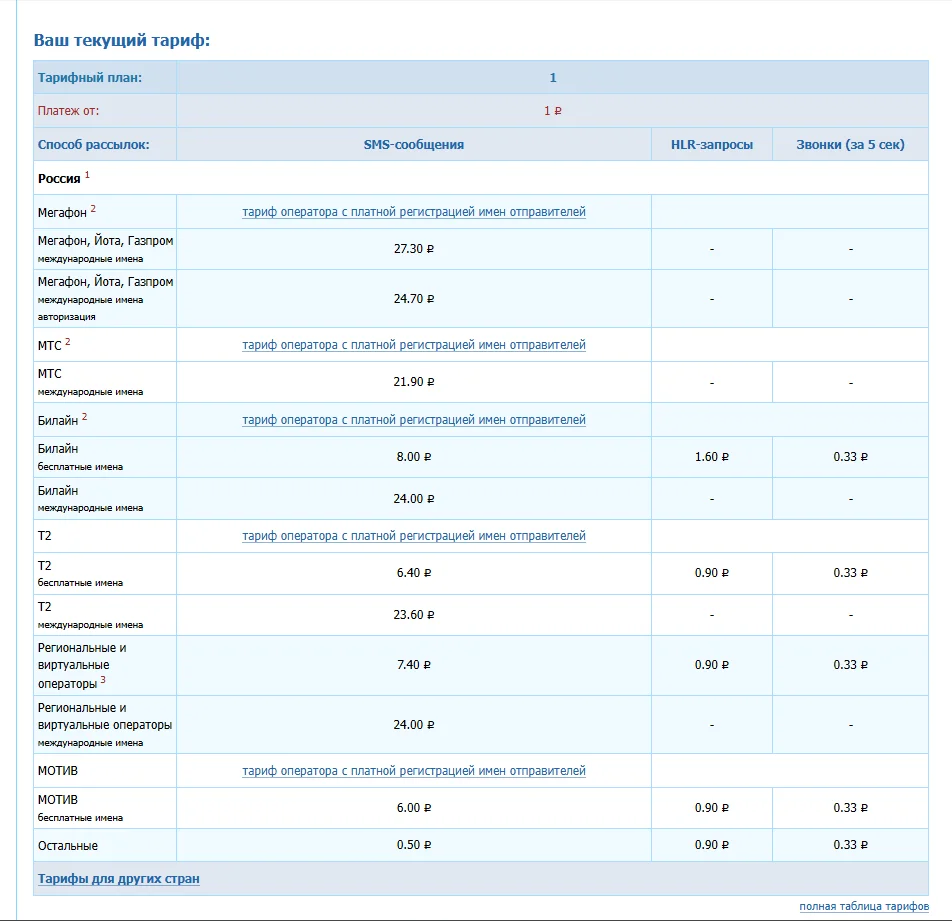Open 'Тарифы для других стран' link
Viewport: 952px width, 921px height.
118,879
